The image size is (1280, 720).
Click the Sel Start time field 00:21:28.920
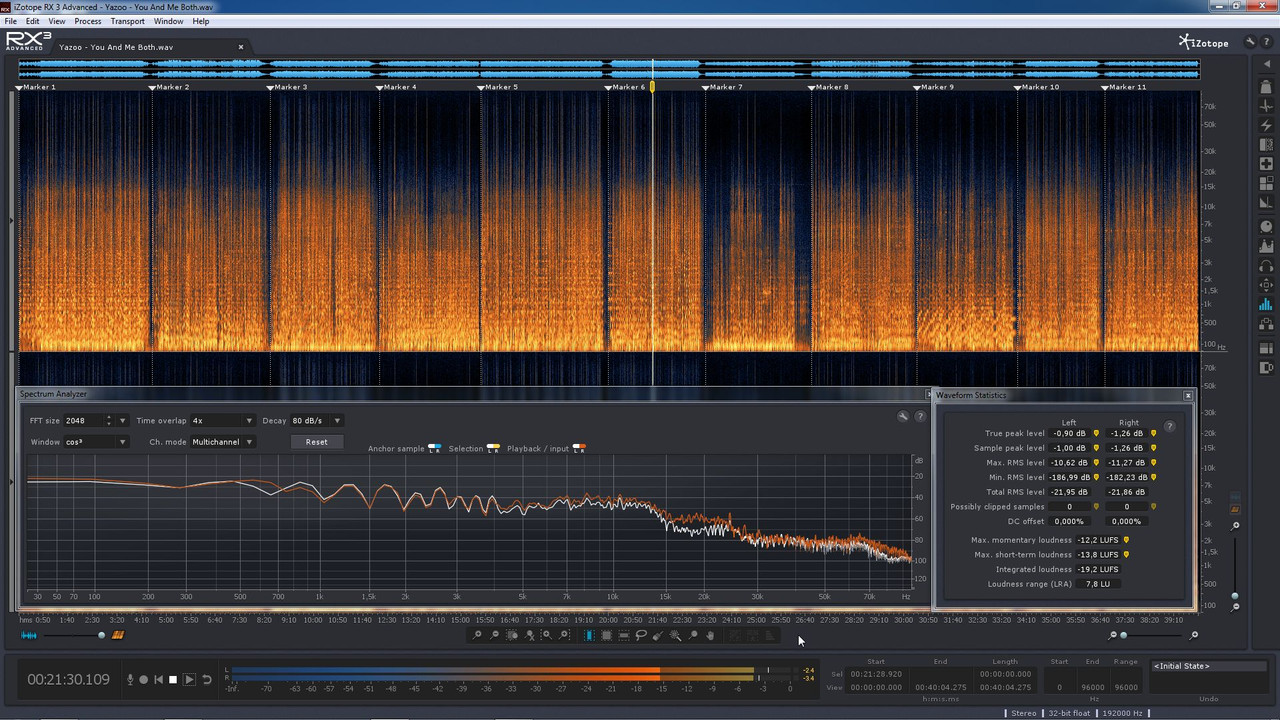pyautogui.click(x=875, y=674)
